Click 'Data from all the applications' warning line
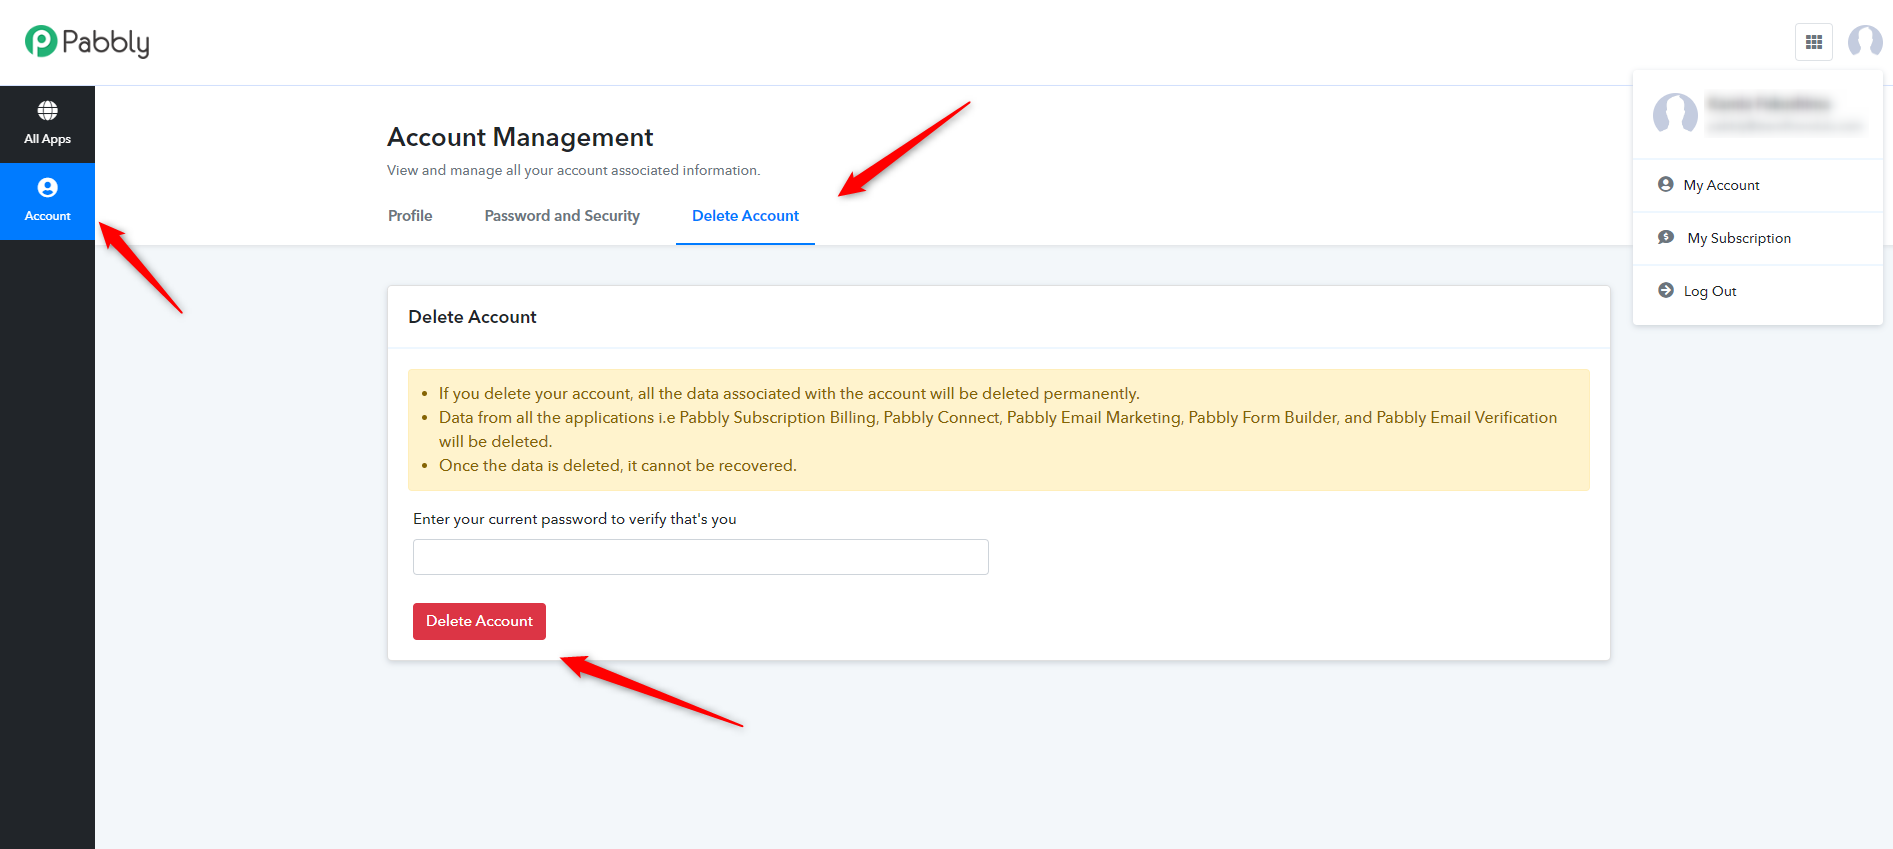The width and height of the screenshot is (1893, 849). pos(998,429)
